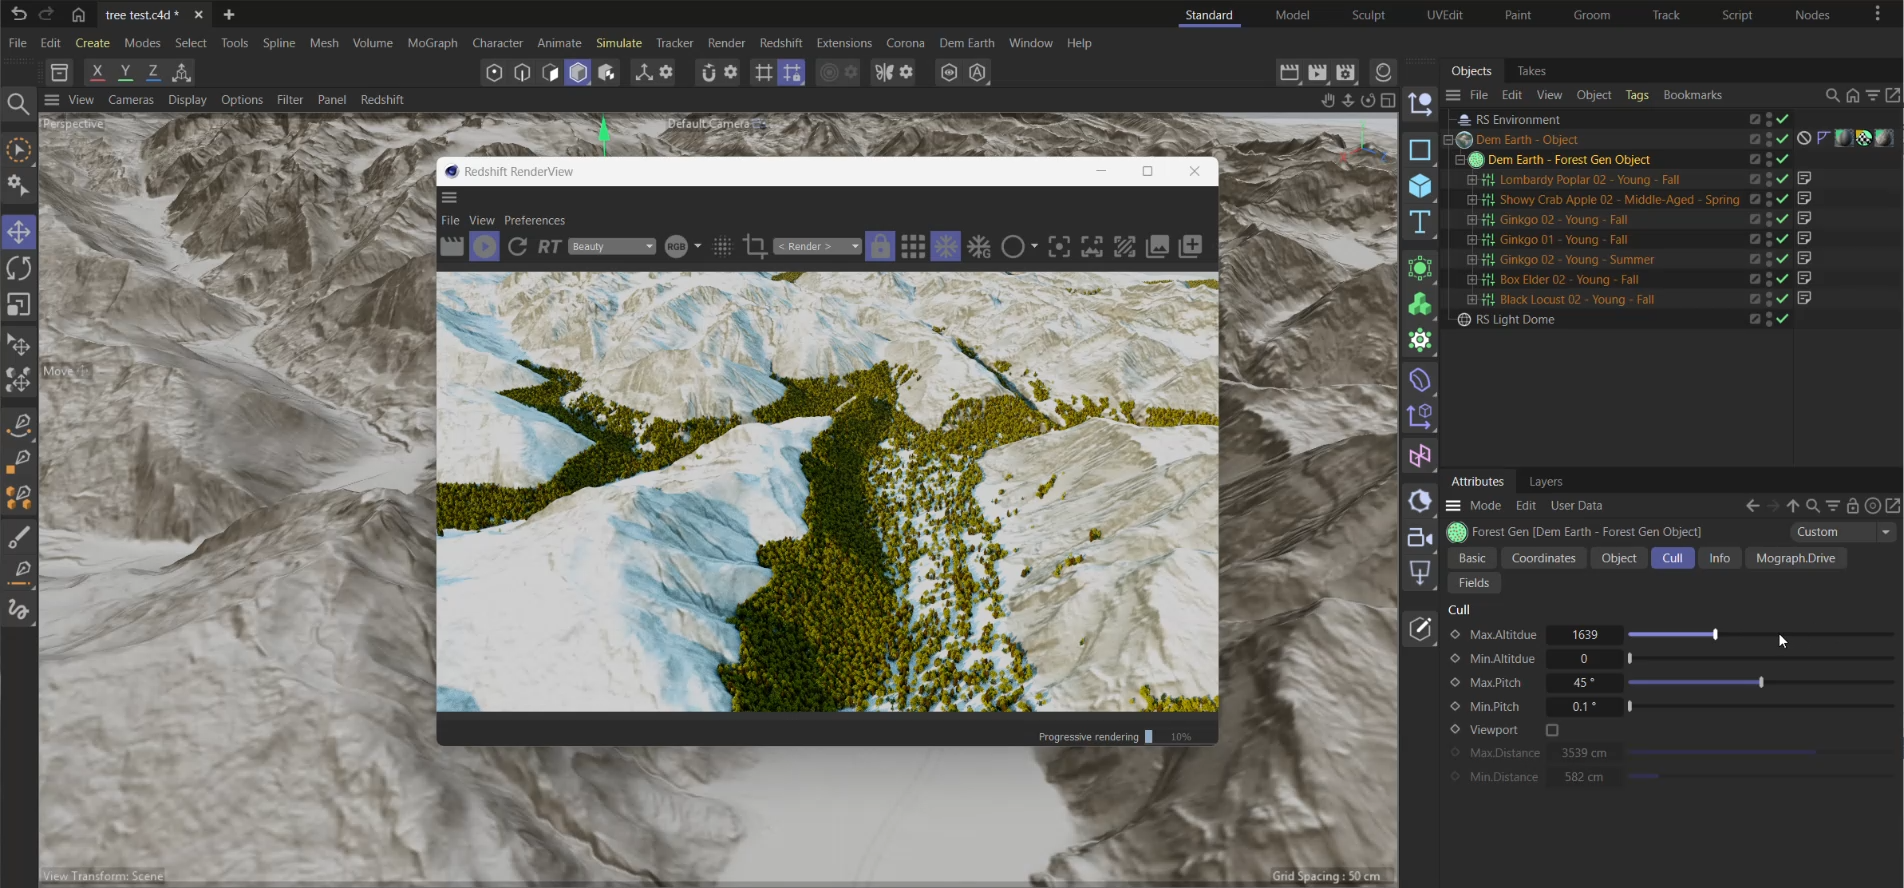1904x888 pixels.
Task: Open the Beauty AOV dropdown in RenderView
Action: 611,246
